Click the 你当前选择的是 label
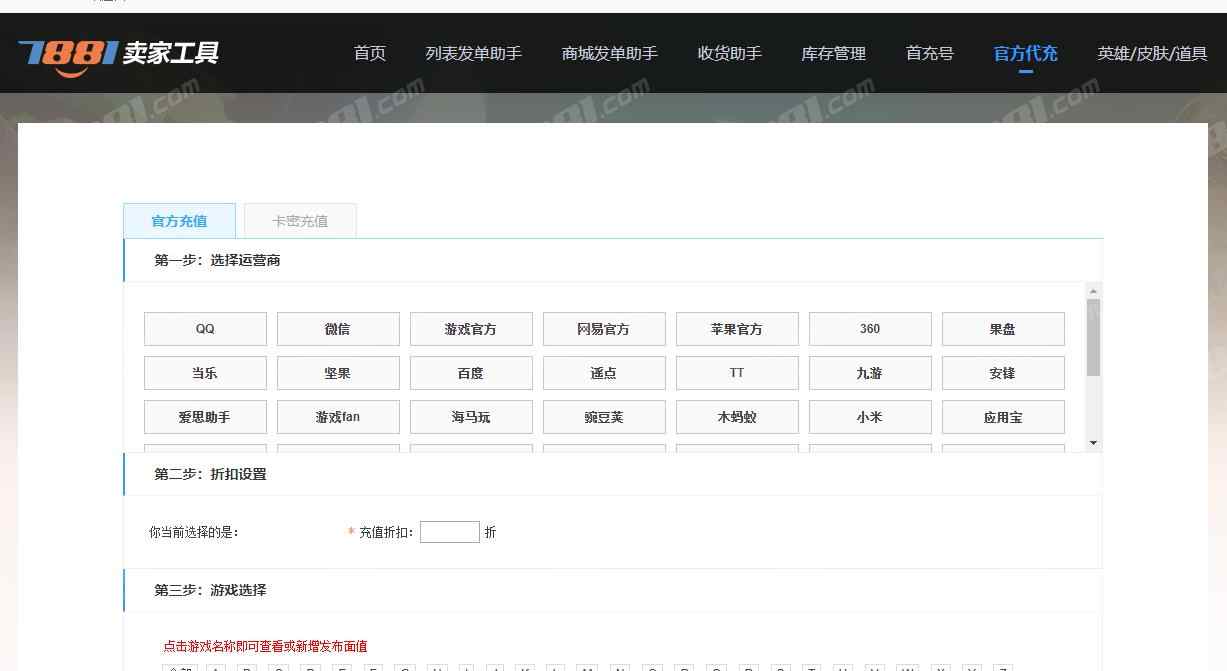Screen dimensions: 1227x671 (194, 532)
